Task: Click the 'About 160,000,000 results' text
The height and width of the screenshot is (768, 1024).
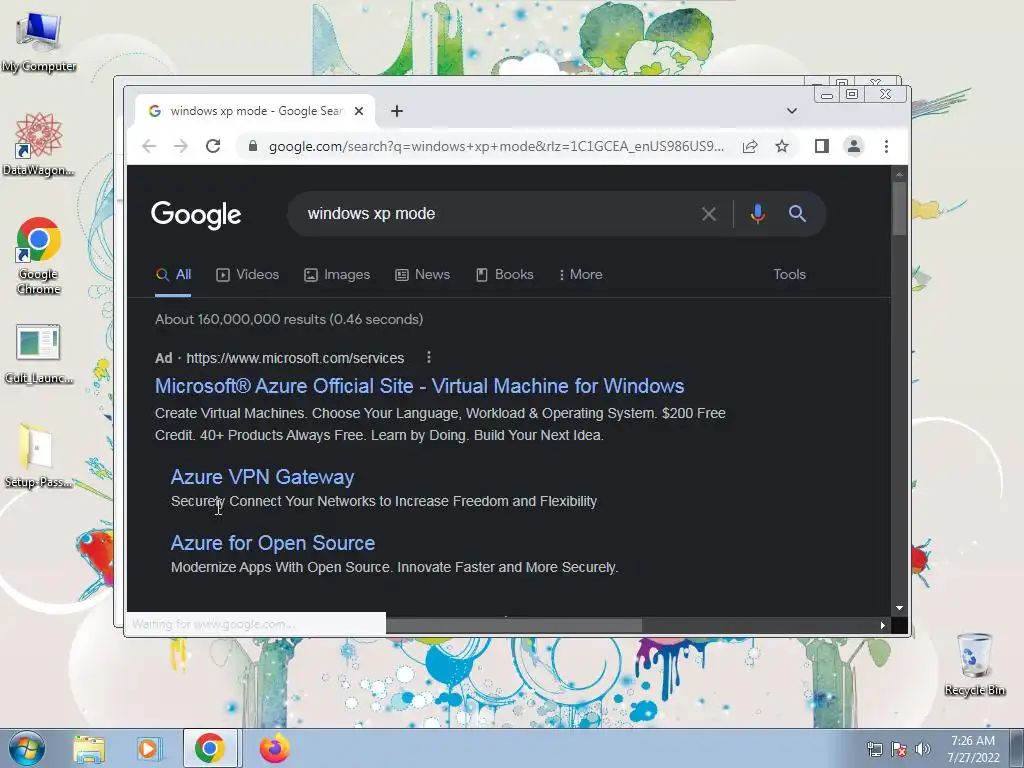Action: click(289, 319)
